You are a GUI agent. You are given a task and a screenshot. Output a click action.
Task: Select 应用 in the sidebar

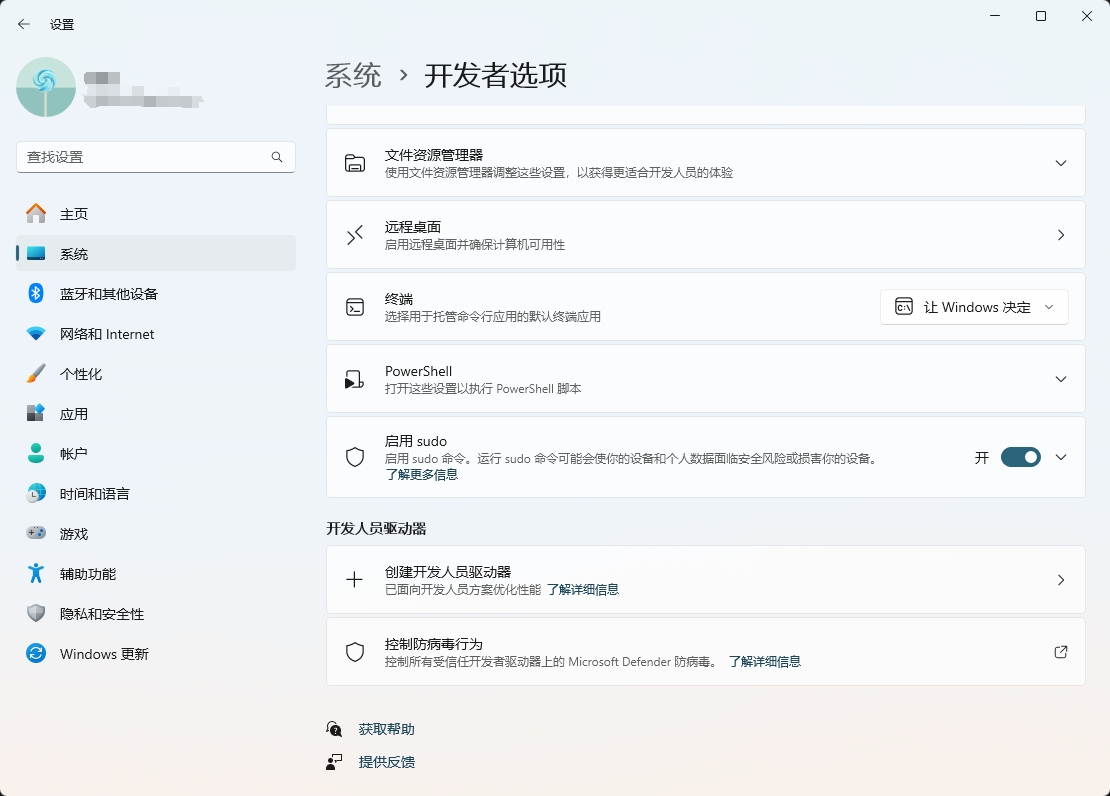156,414
